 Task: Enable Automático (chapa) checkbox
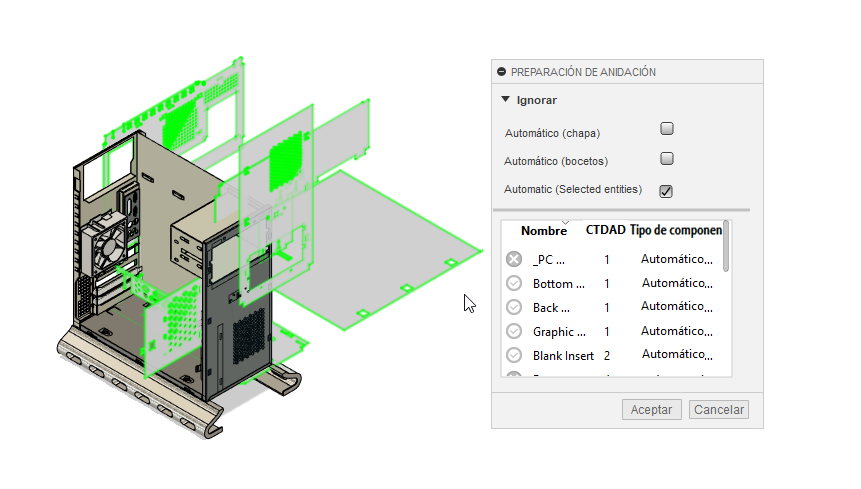667,128
